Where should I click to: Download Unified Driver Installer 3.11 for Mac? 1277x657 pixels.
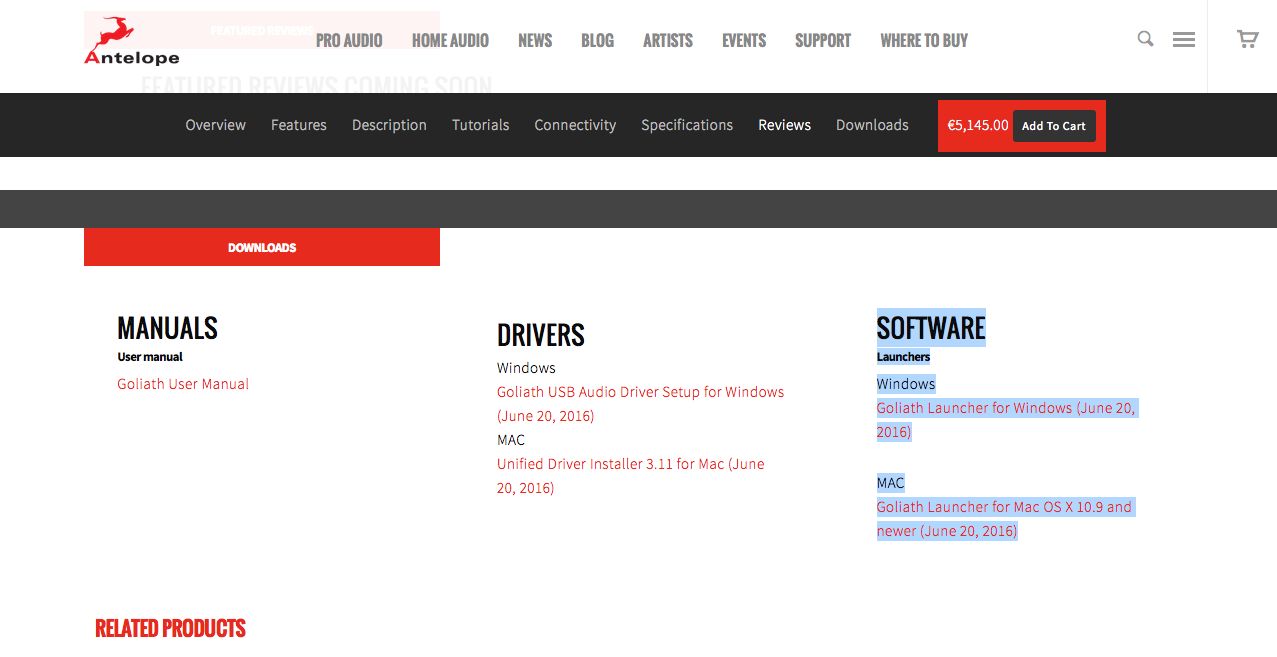pos(631,476)
